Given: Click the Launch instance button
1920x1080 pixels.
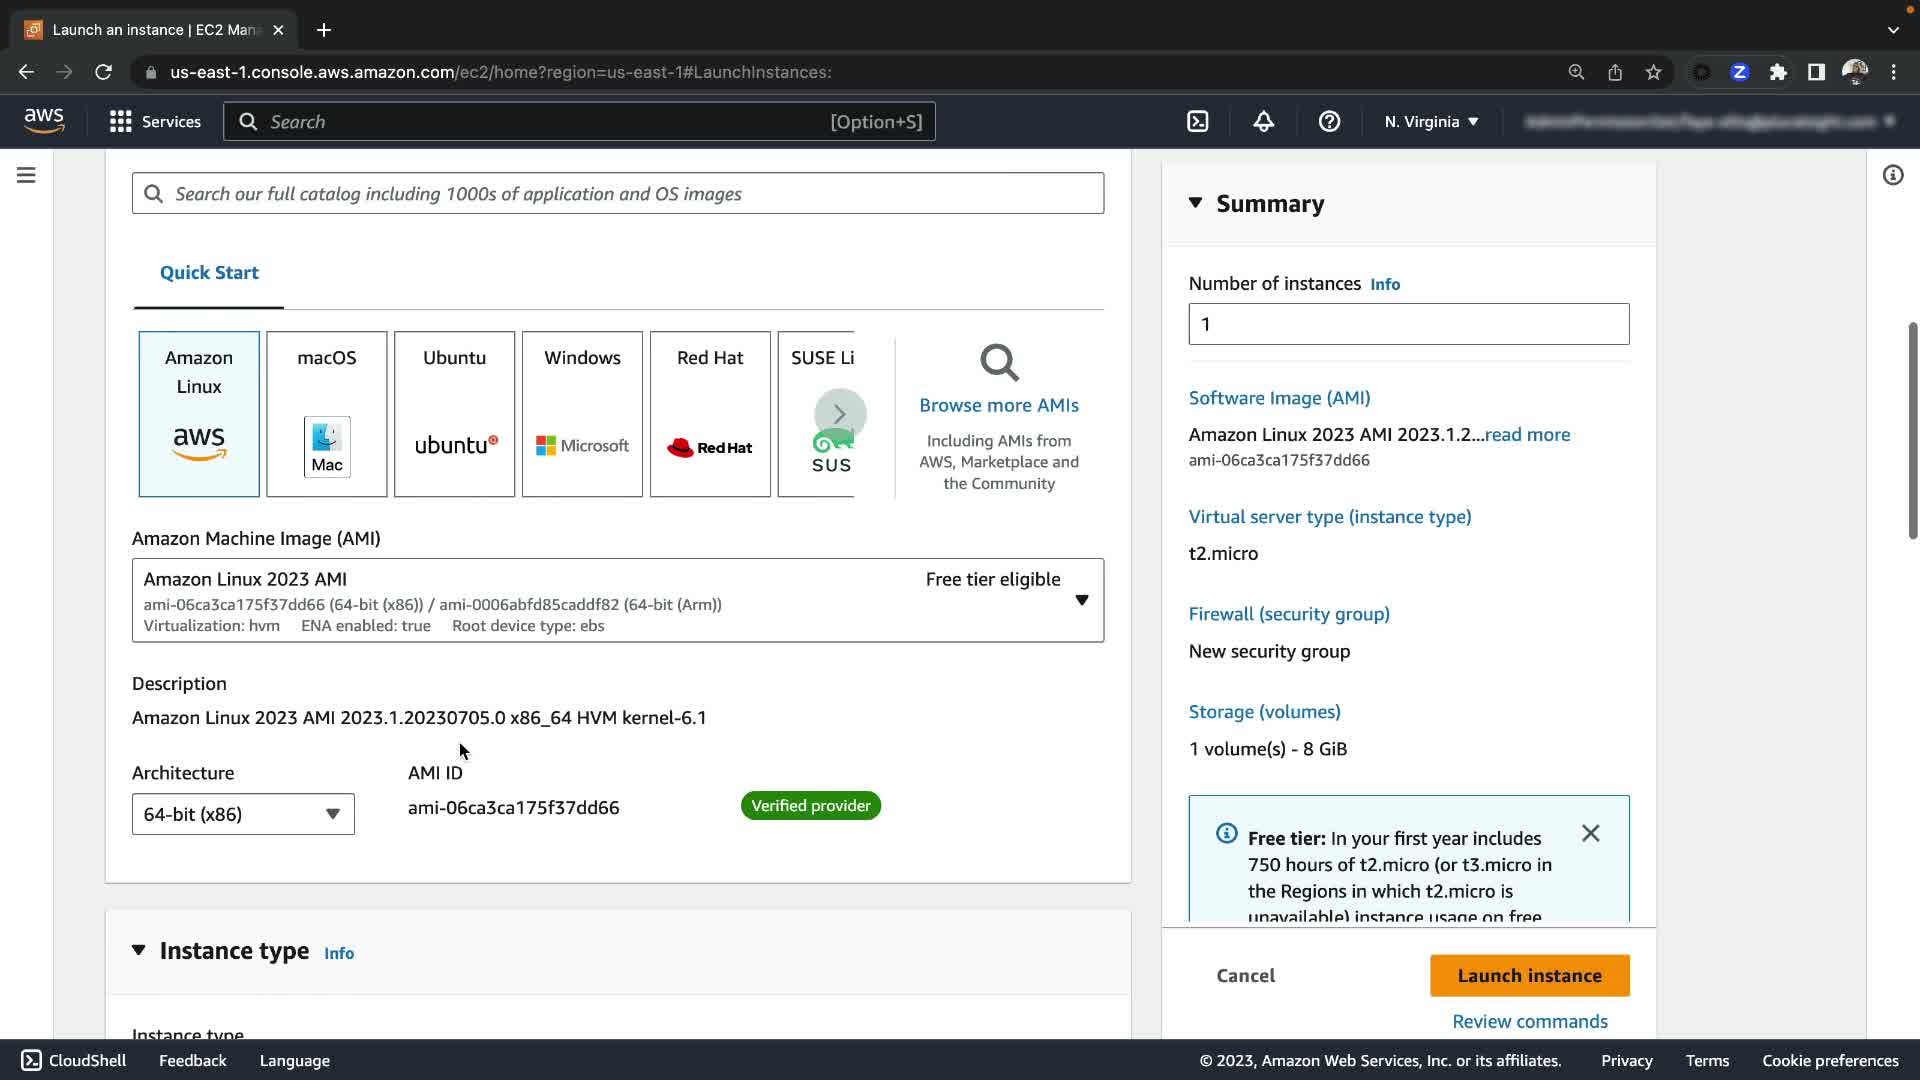Looking at the screenshot, I should tap(1529, 975).
